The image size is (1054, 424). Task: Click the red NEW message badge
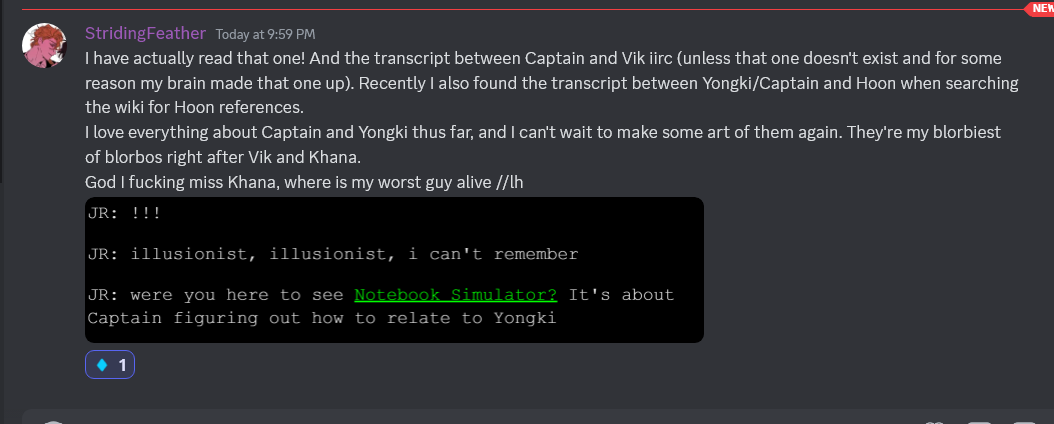coord(1040,9)
